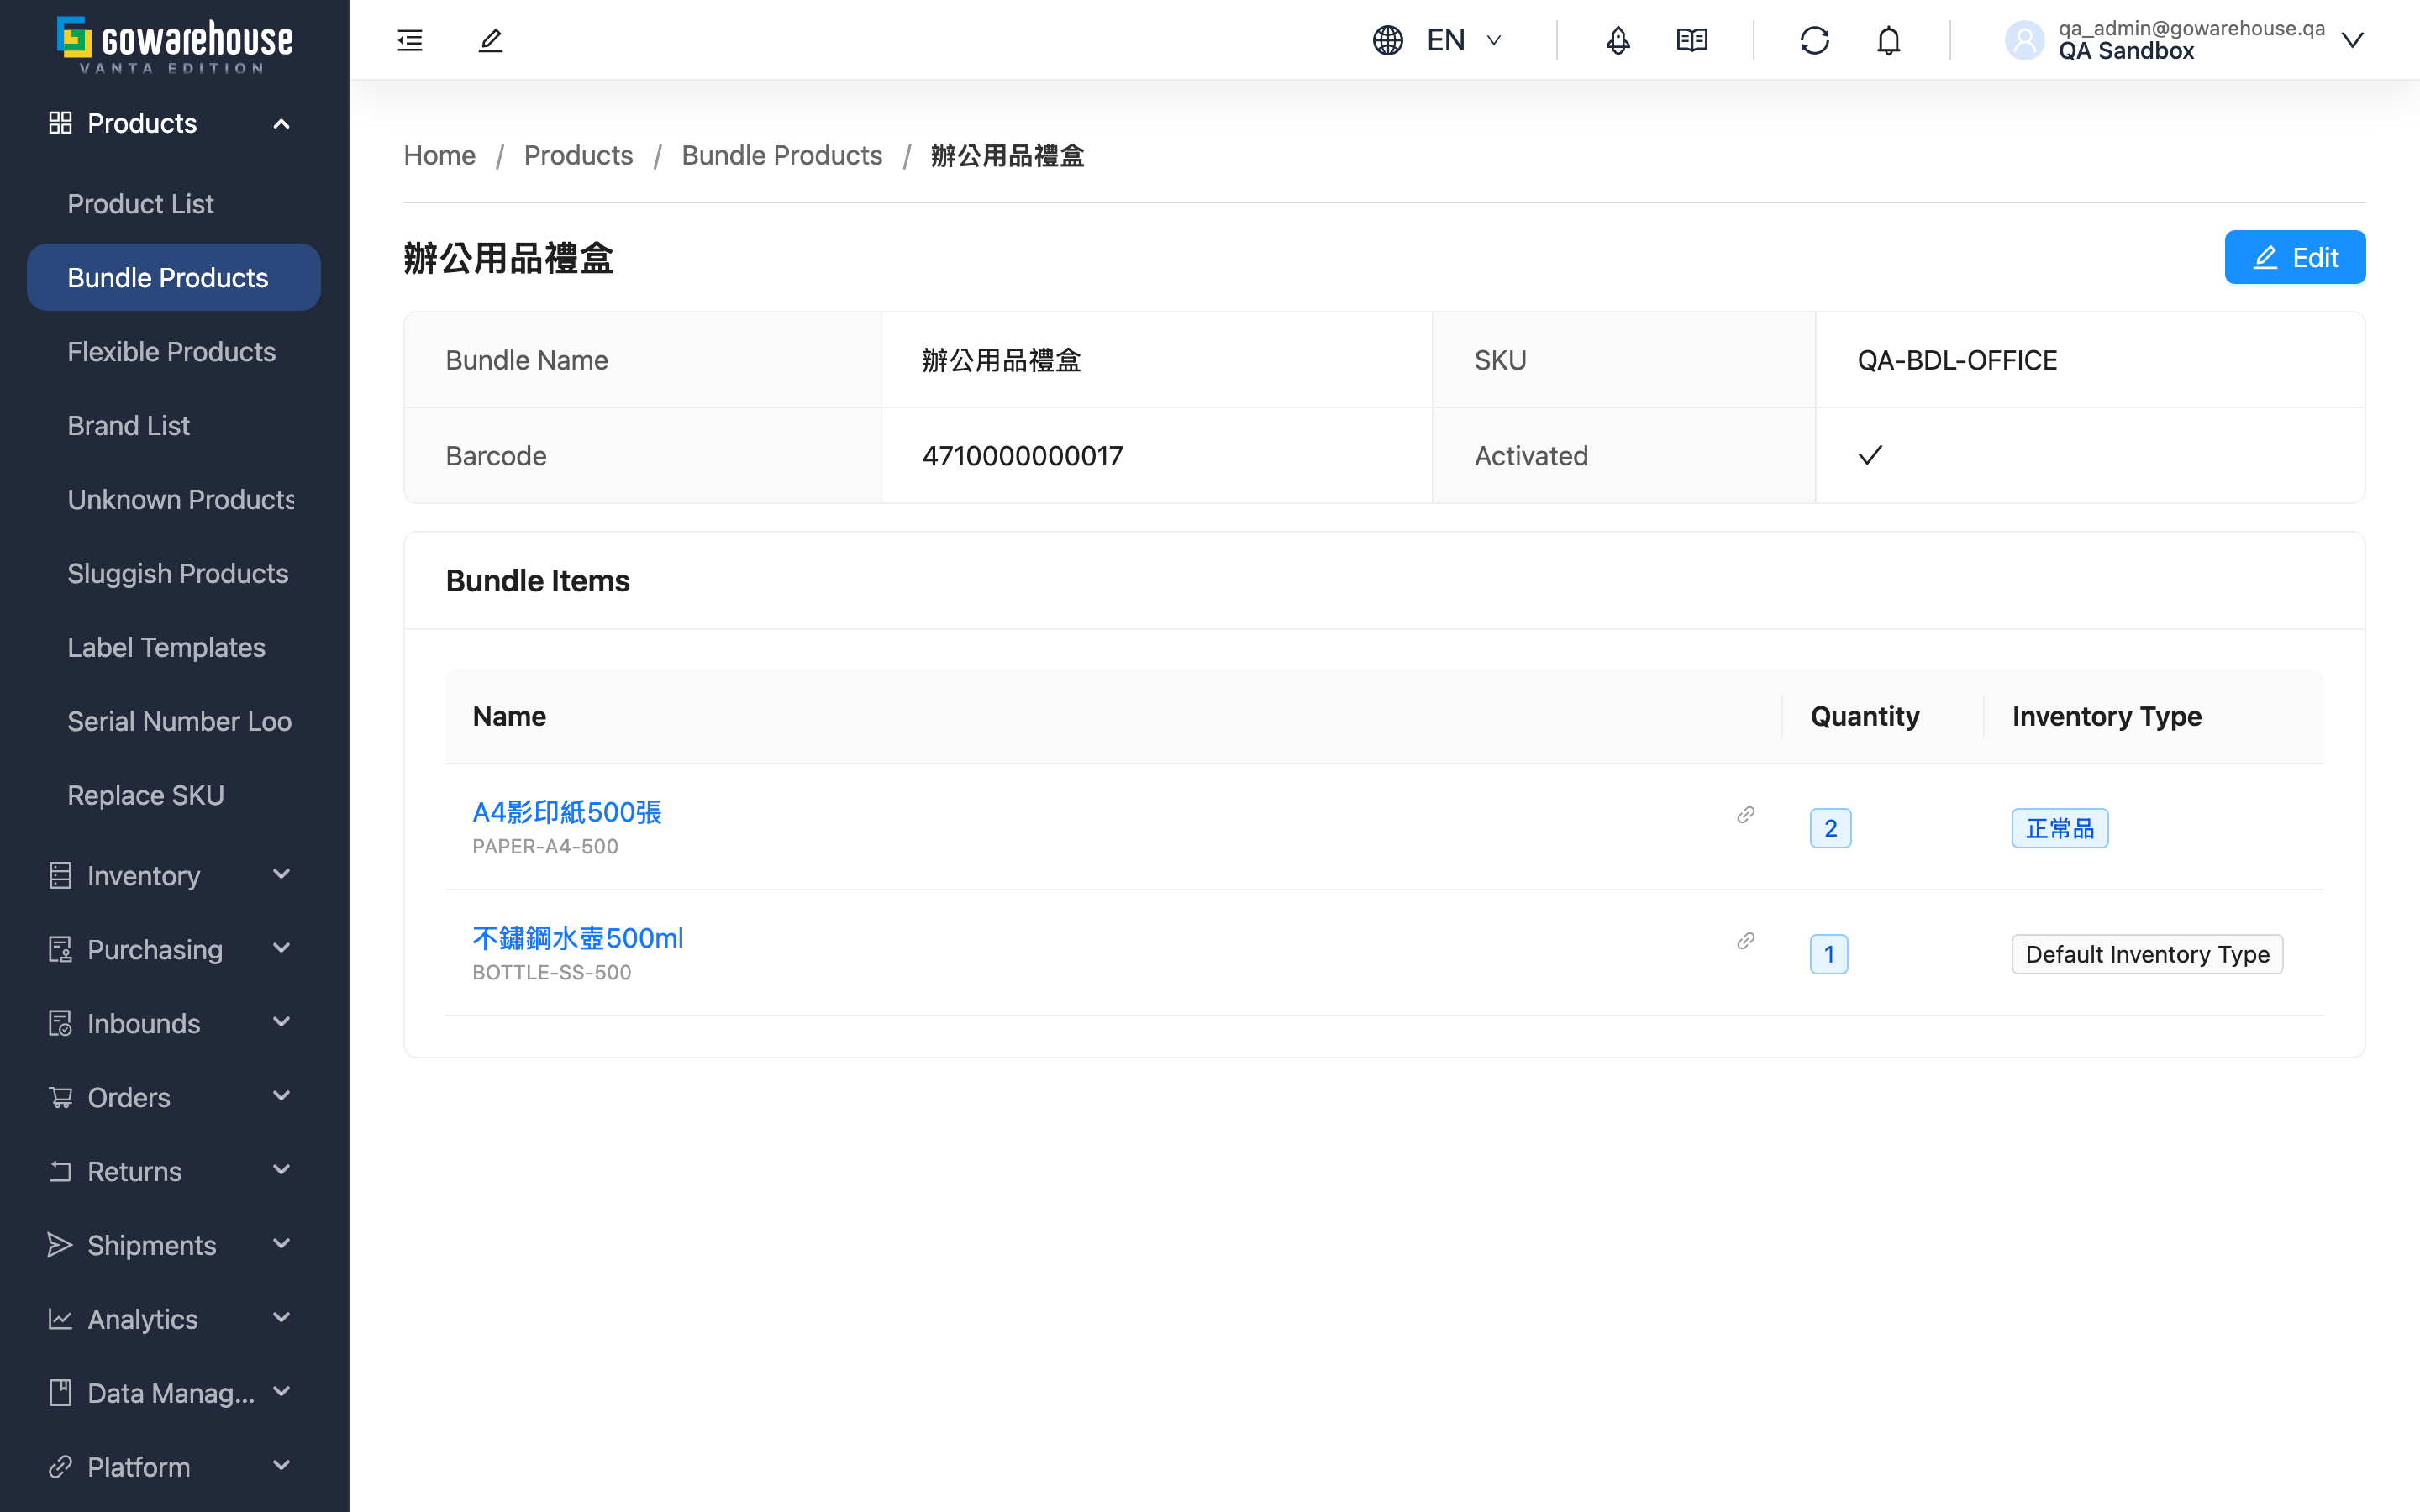Click the Purchasing sidebar icon
Image resolution: width=2420 pixels, height=1512 pixels.
pyautogui.click(x=60, y=949)
